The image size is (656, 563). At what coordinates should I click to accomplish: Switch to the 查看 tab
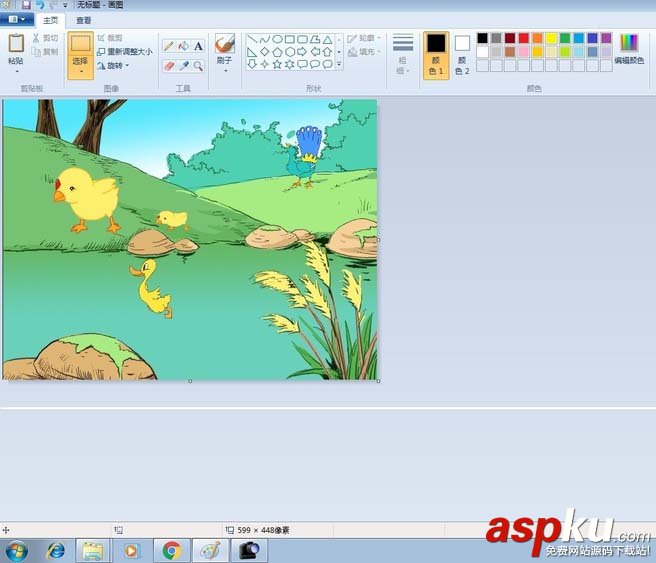(84, 20)
